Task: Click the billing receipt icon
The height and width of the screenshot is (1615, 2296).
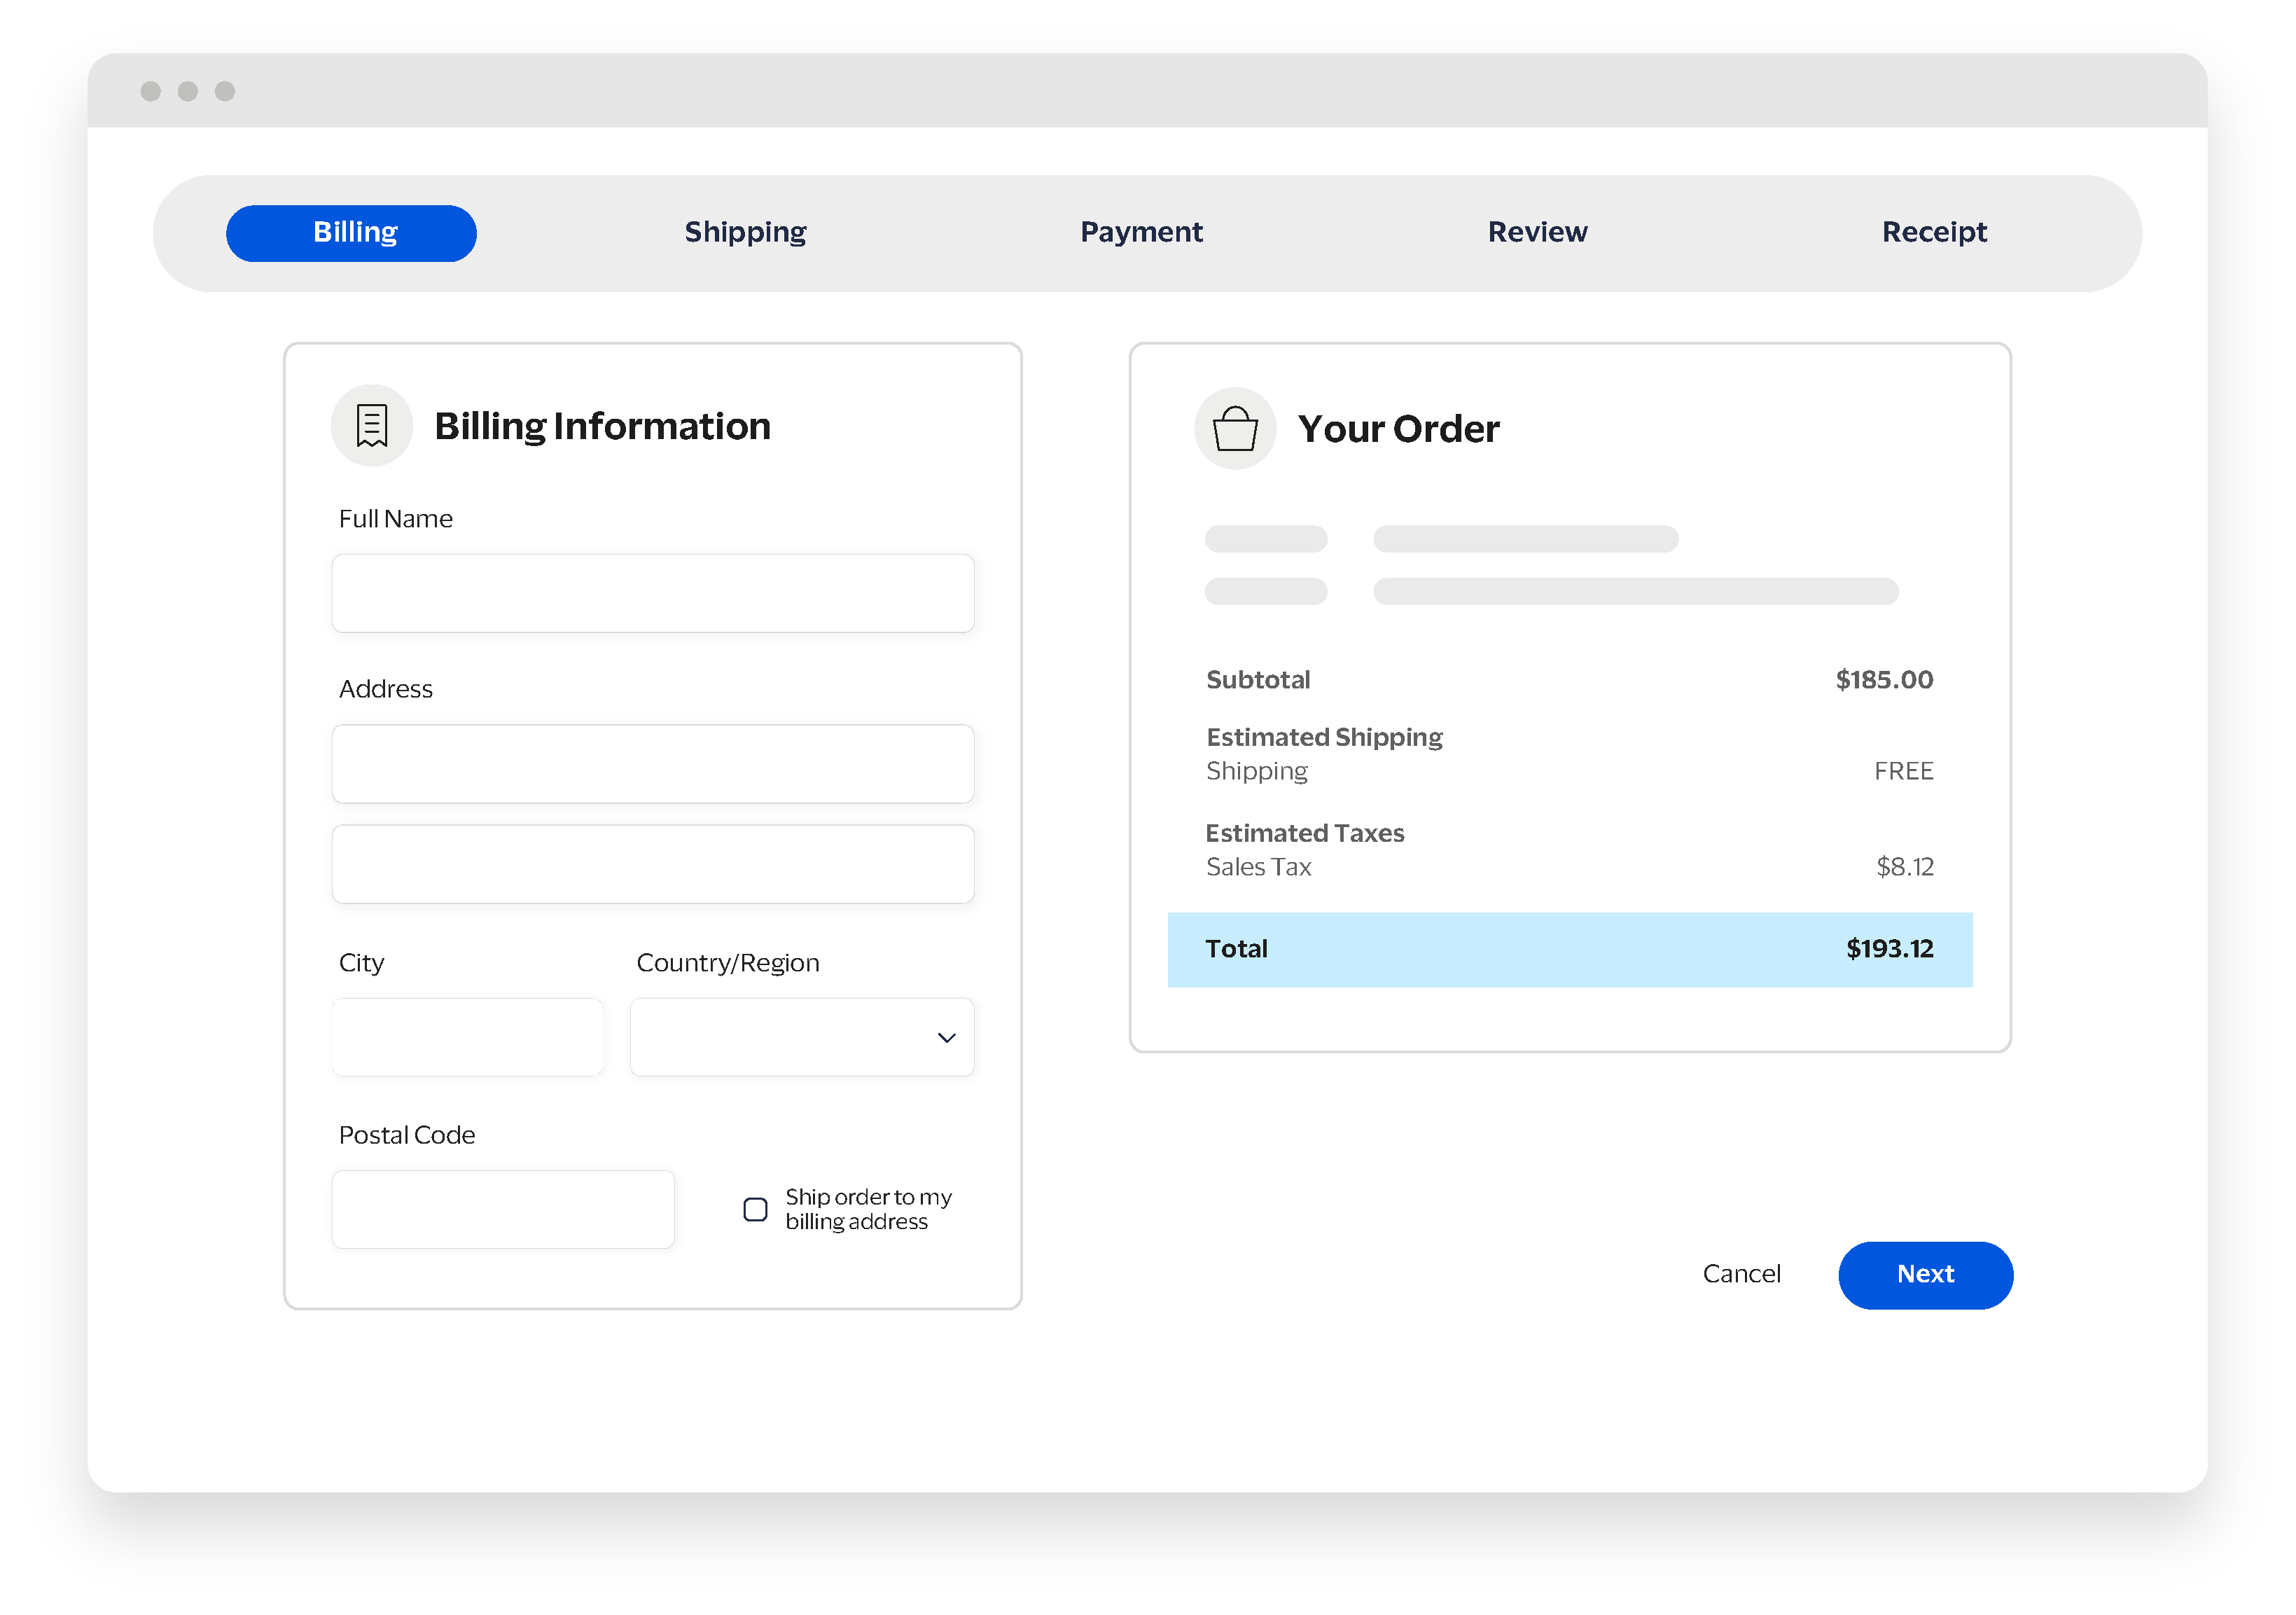Action: click(x=371, y=426)
